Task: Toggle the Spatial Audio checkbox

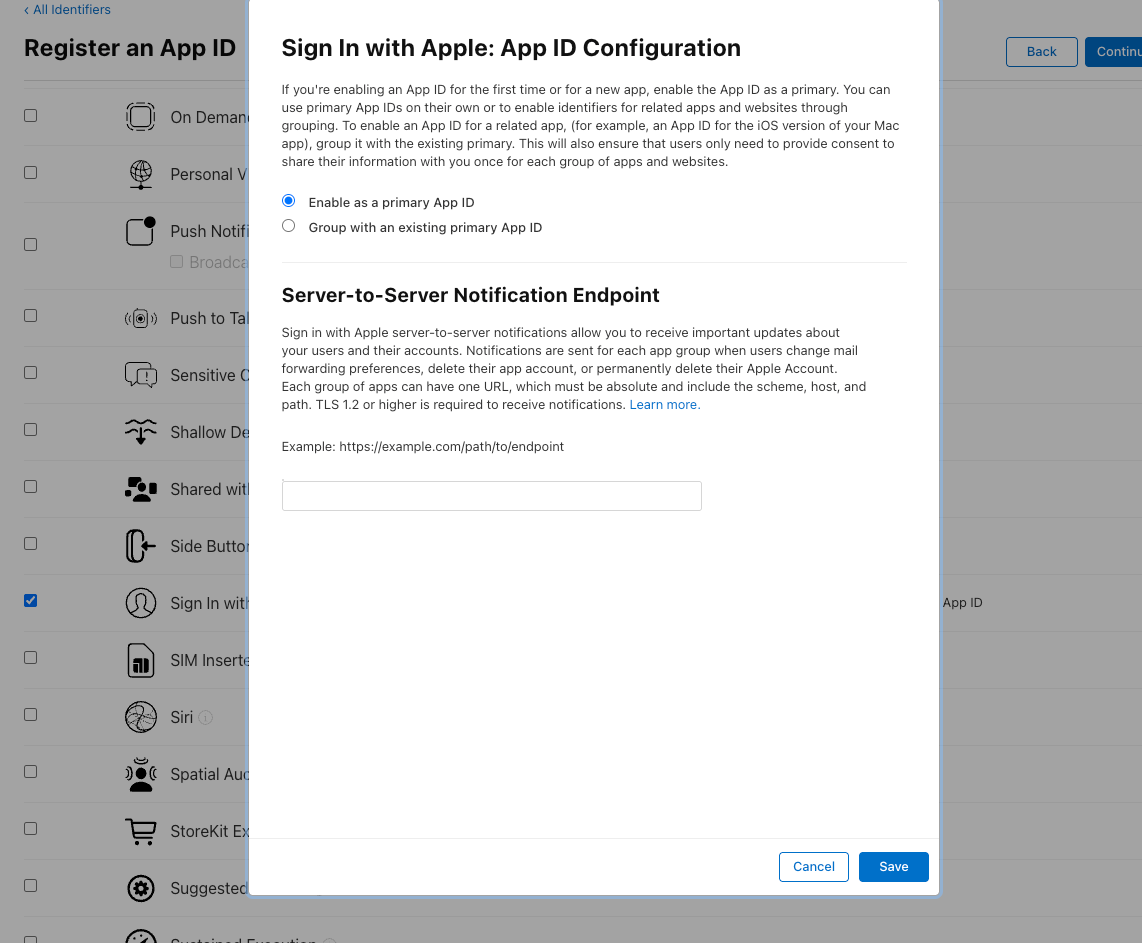Action: coord(31,772)
